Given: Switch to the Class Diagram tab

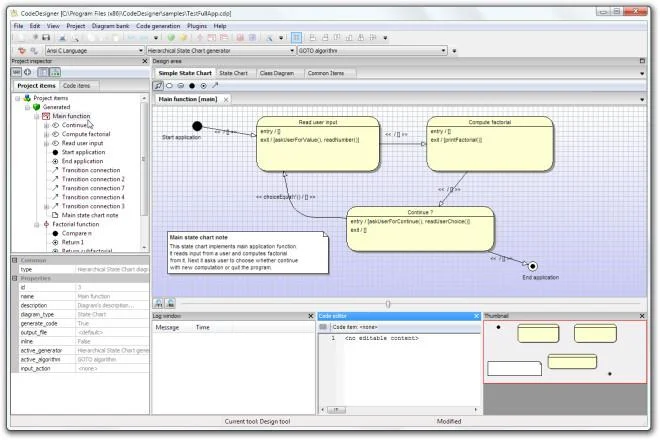Looking at the screenshot, I should tap(277, 73).
